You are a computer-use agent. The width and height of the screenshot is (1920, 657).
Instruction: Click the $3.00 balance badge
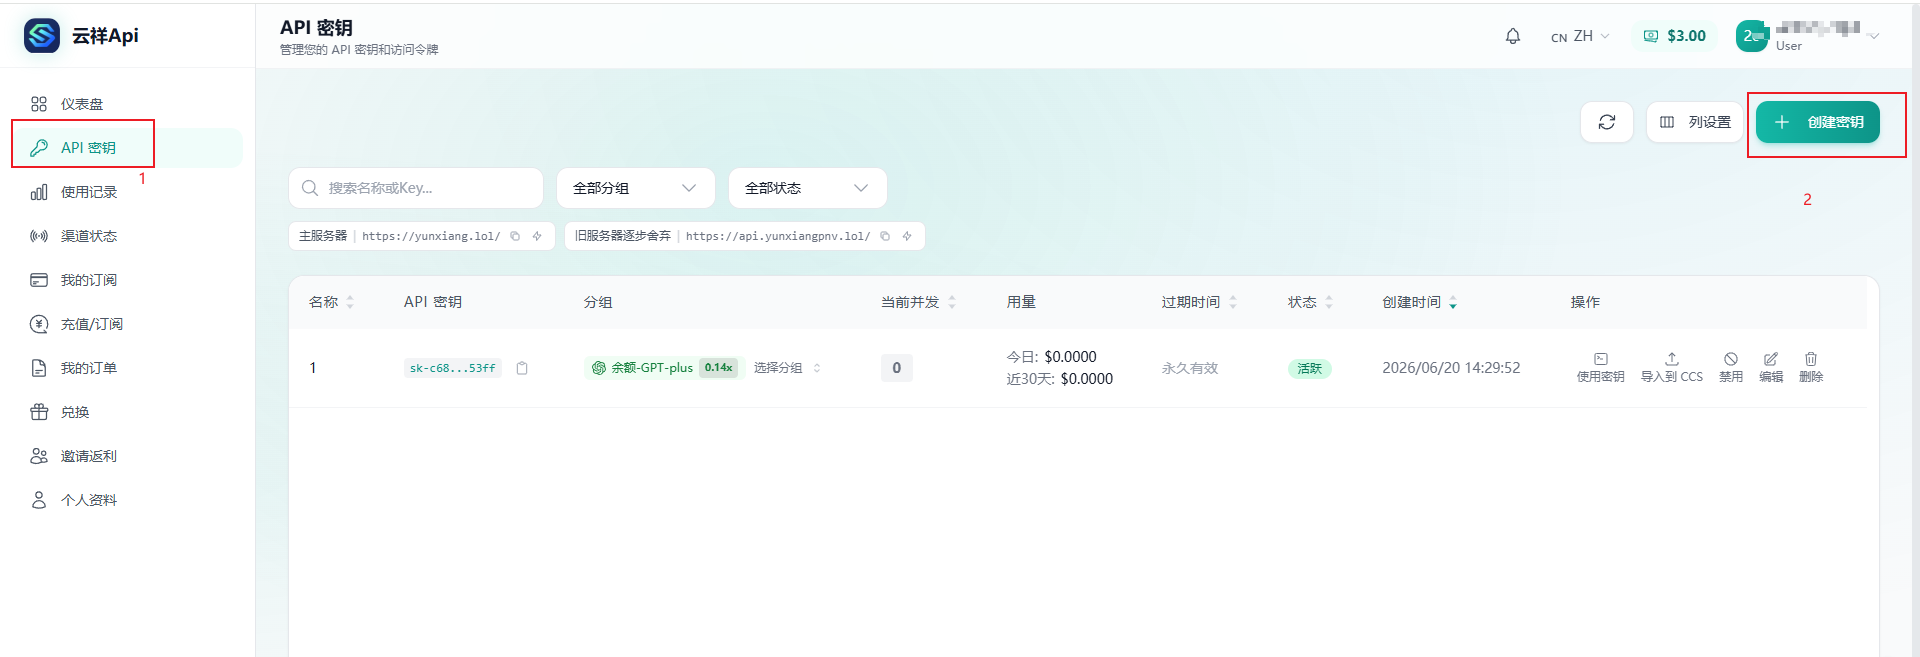(x=1675, y=36)
